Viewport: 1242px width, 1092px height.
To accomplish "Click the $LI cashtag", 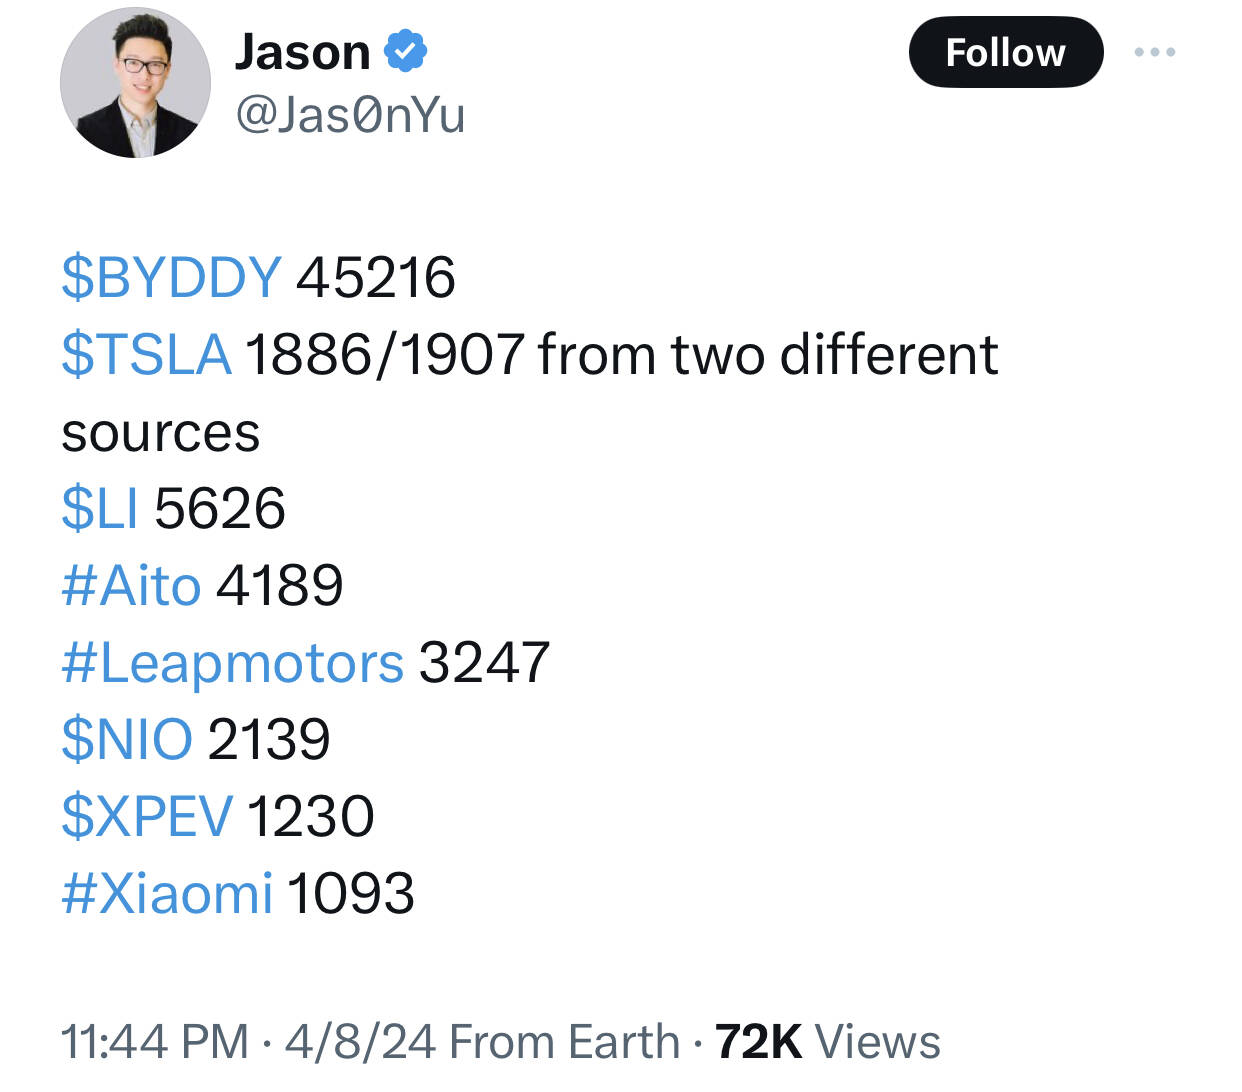I will [100, 508].
